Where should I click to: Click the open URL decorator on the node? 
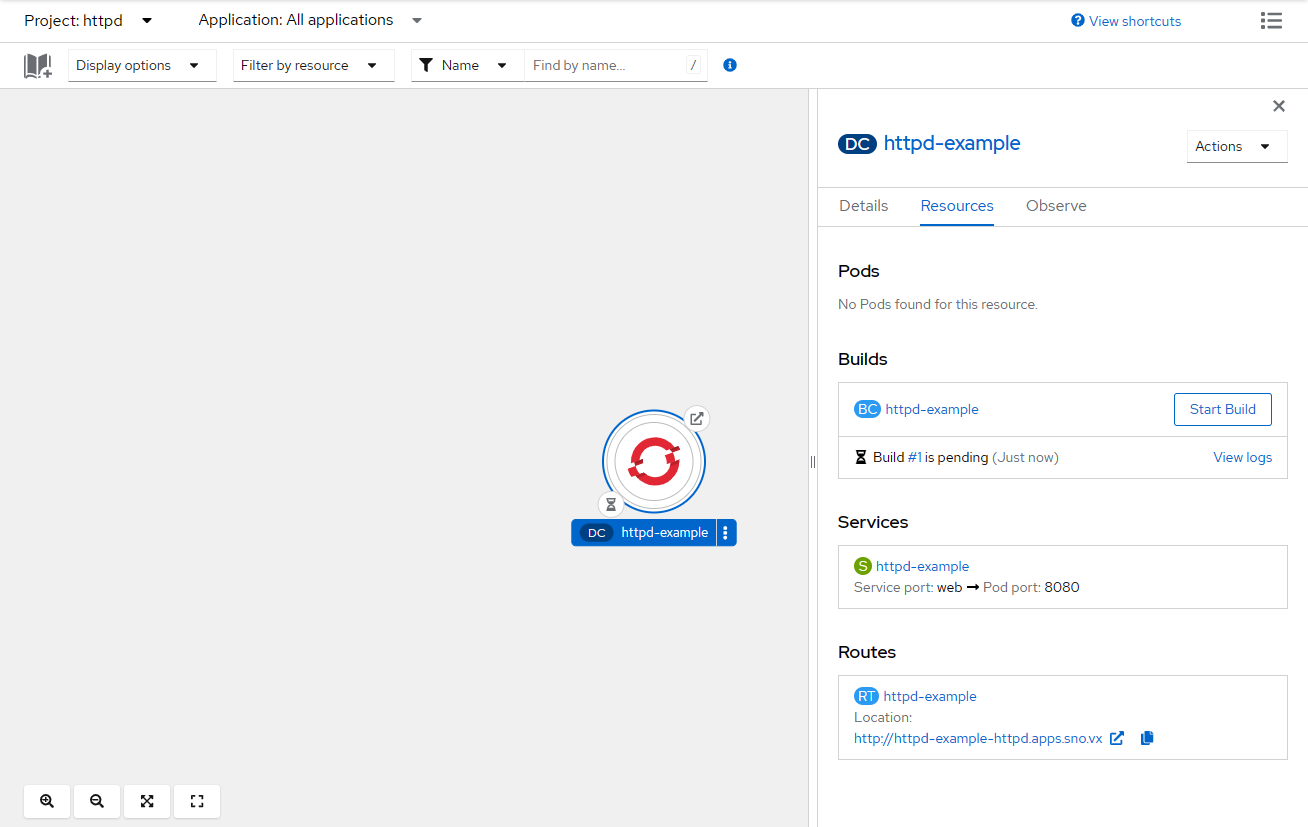(x=696, y=418)
